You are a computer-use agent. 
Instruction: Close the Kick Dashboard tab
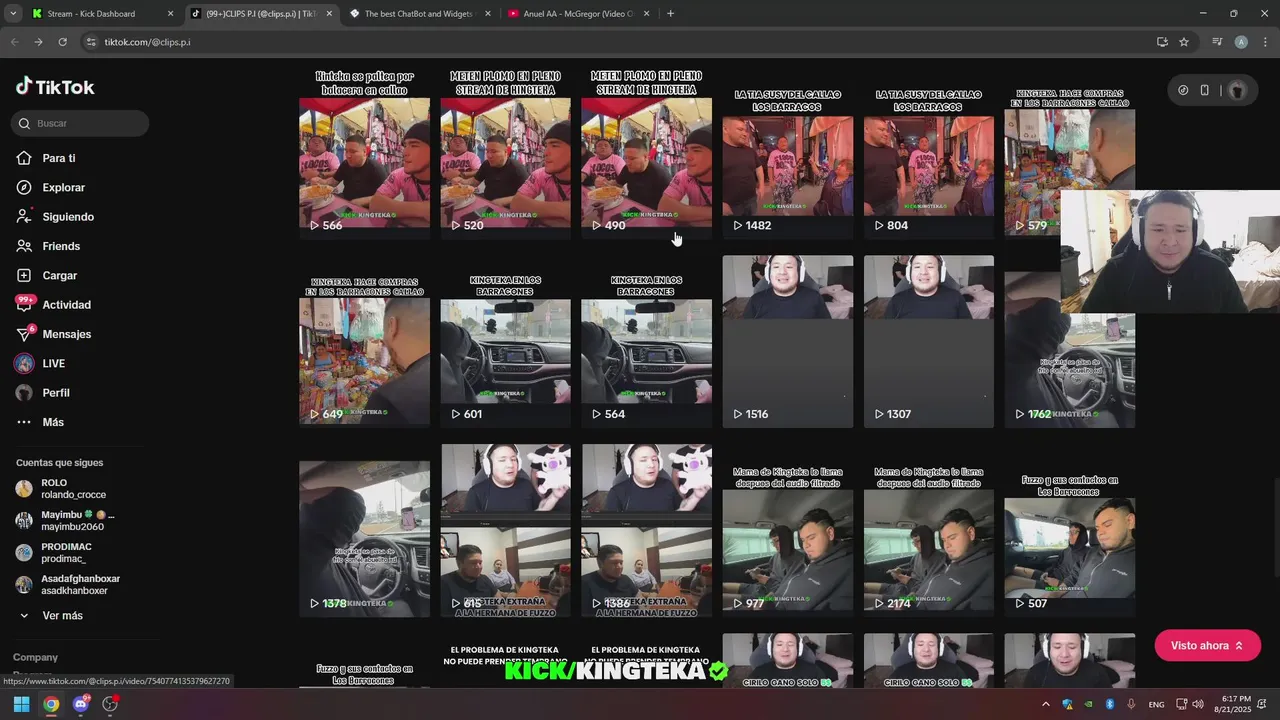tap(170, 14)
